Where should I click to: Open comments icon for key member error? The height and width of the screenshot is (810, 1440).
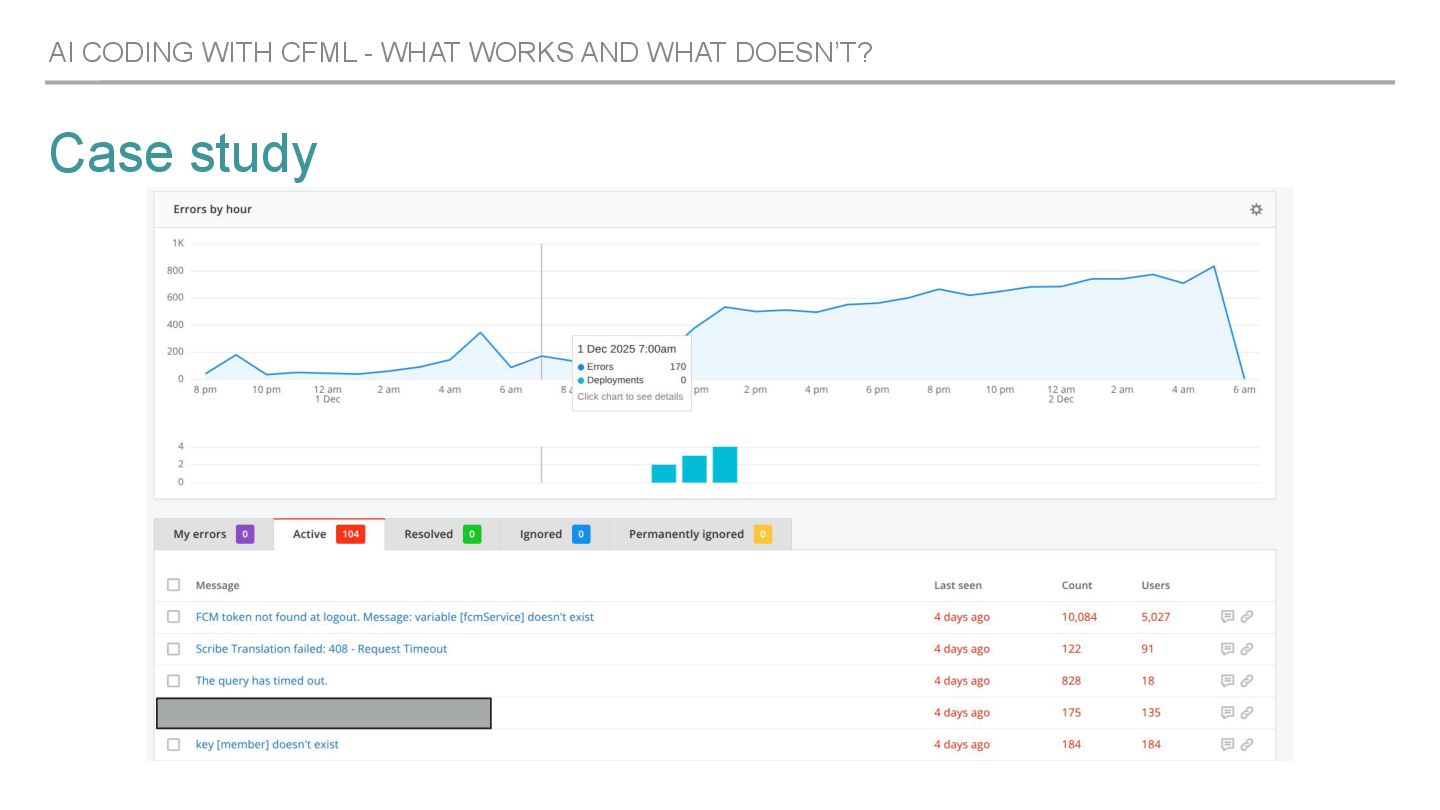click(x=1228, y=745)
